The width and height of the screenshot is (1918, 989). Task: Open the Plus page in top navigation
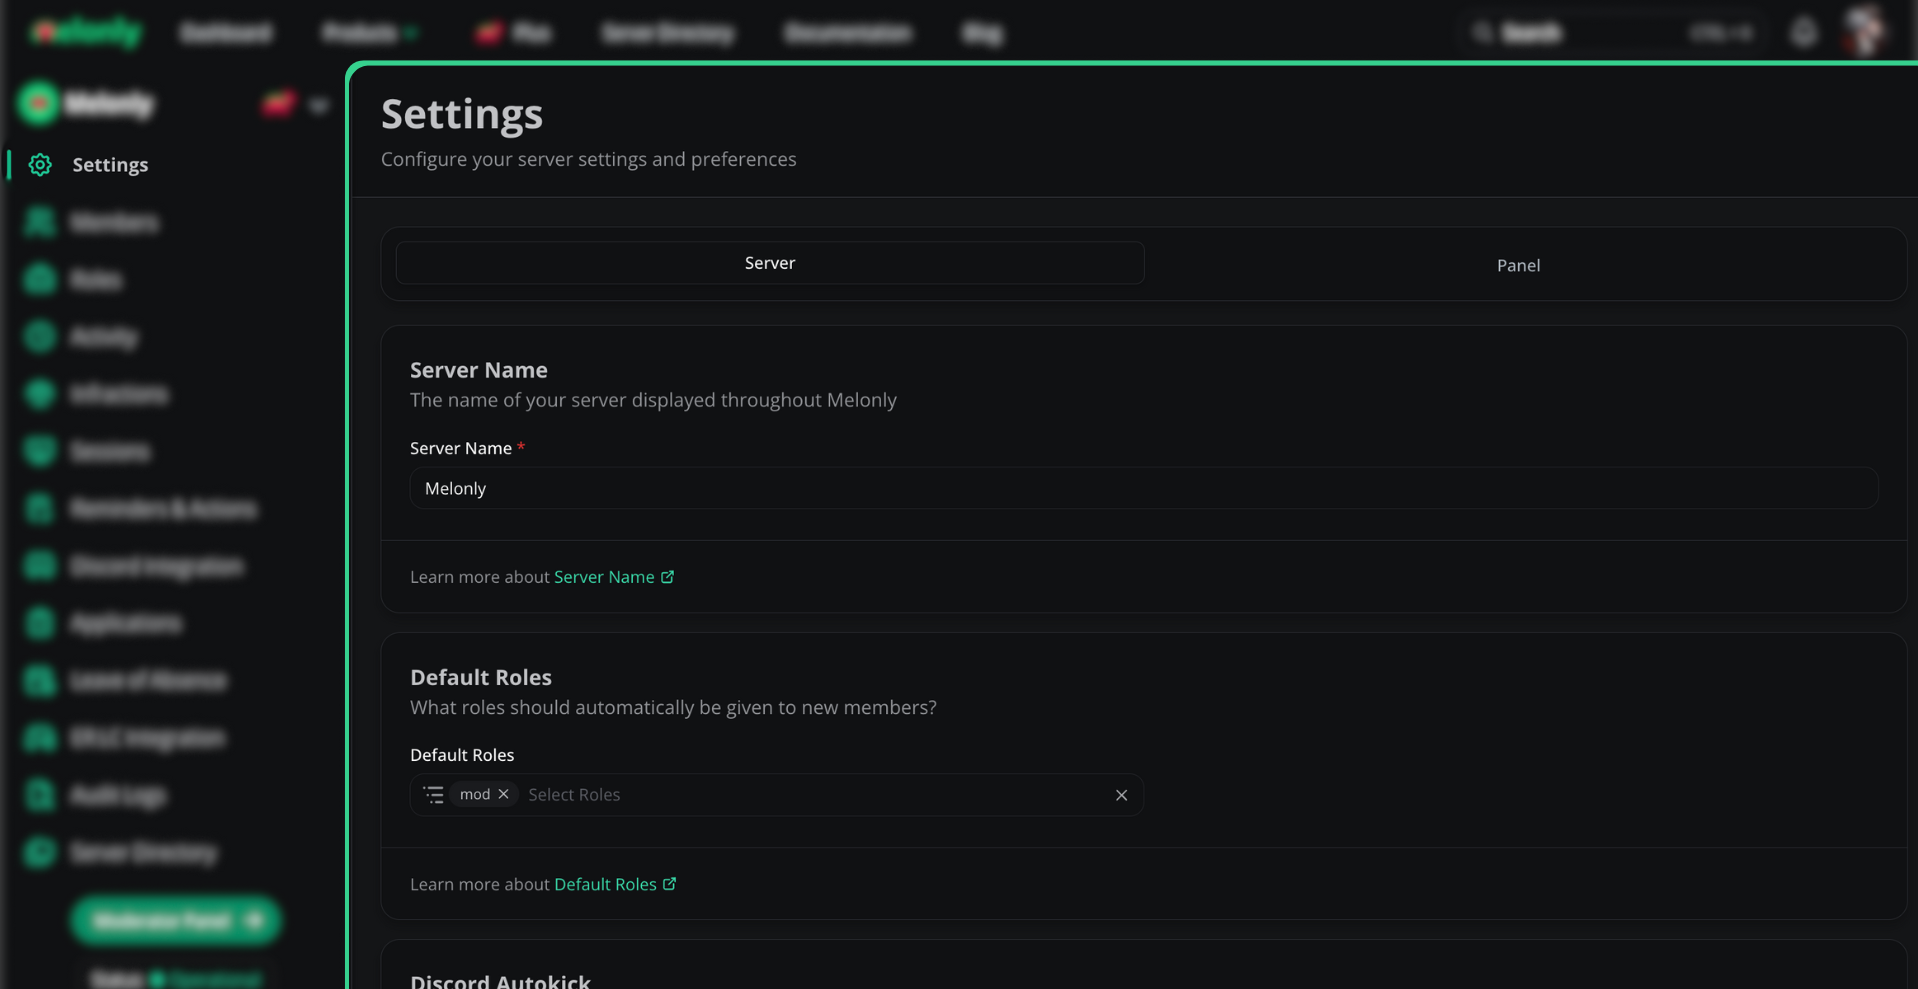point(513,33)
